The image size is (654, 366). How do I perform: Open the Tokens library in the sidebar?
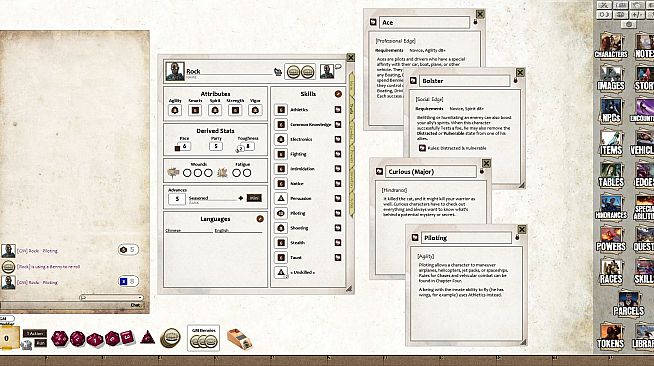click(611, 336)
